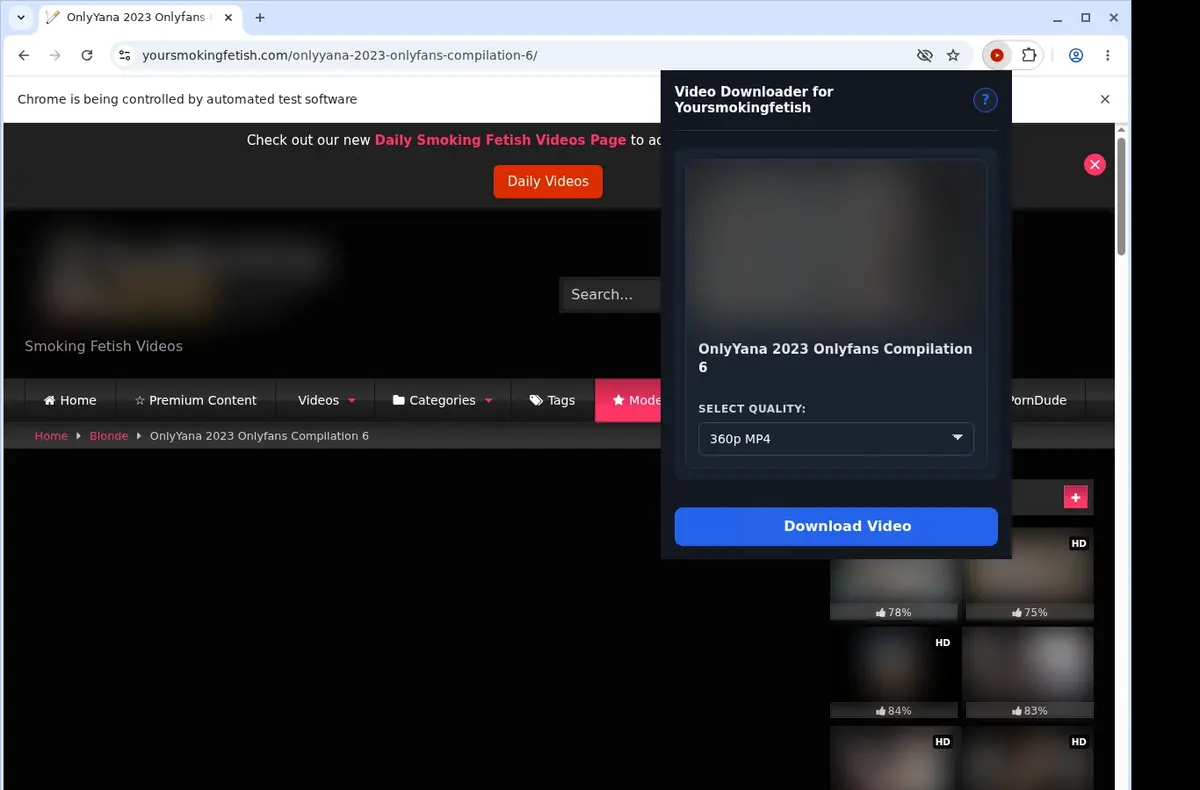The image size is (1200, 790).
Task: Minimize the Chrome window
Action: [1059, 17]
